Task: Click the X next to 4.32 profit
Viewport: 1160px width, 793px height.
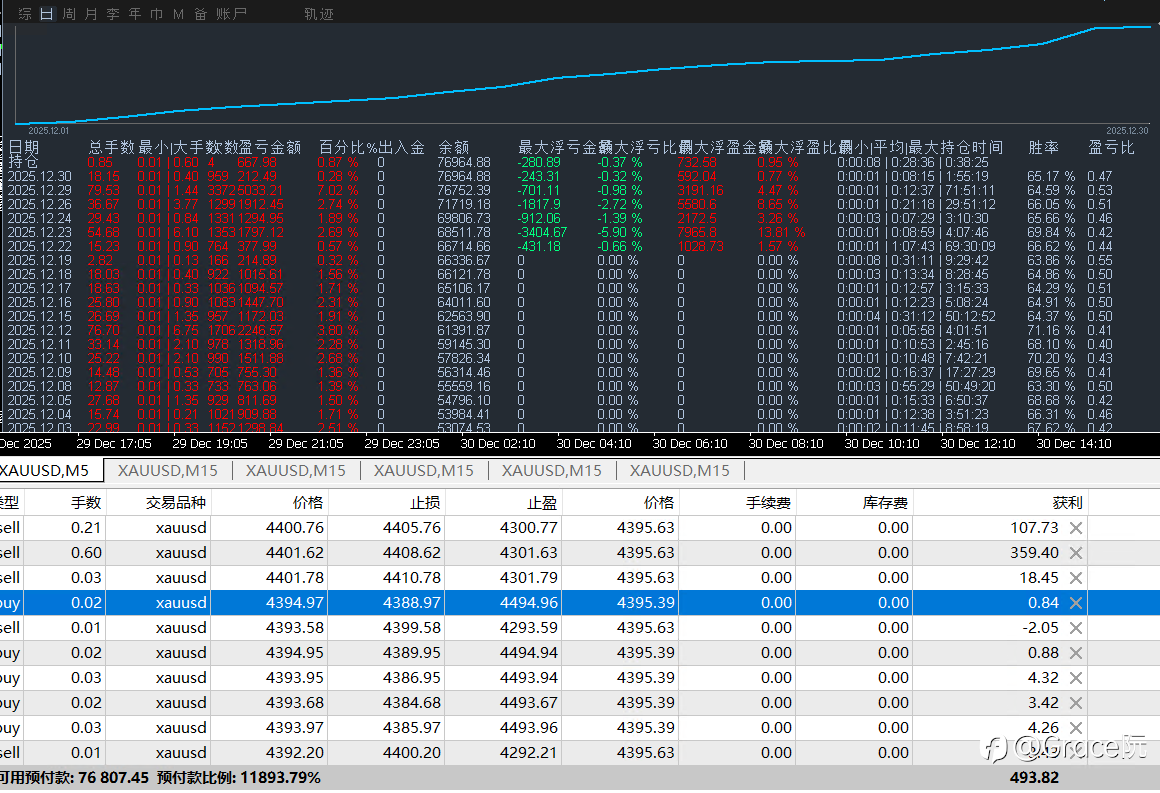Action: [1076, 678]
